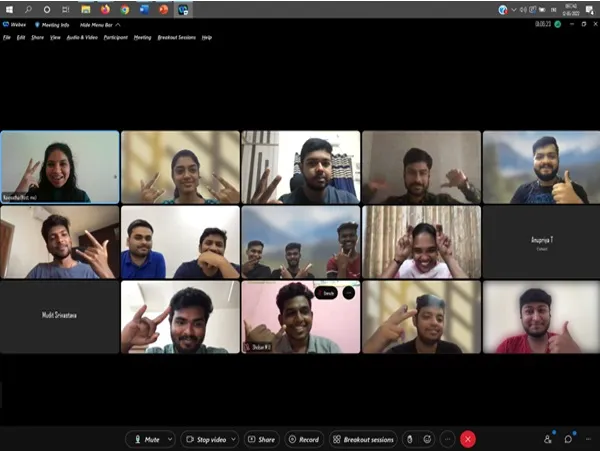Open the Participants panel icon
Viewport: 600px width, 451px height.
click(x=548, y=439)
